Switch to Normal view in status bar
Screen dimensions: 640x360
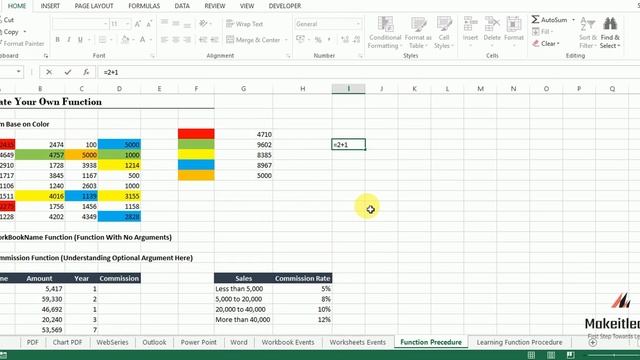531,355
